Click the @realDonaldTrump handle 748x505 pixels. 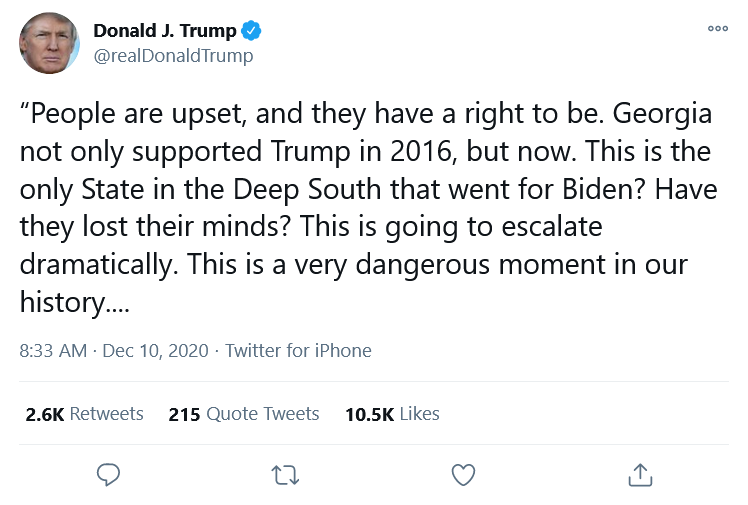pyautogui.click(x=173, y=56)
